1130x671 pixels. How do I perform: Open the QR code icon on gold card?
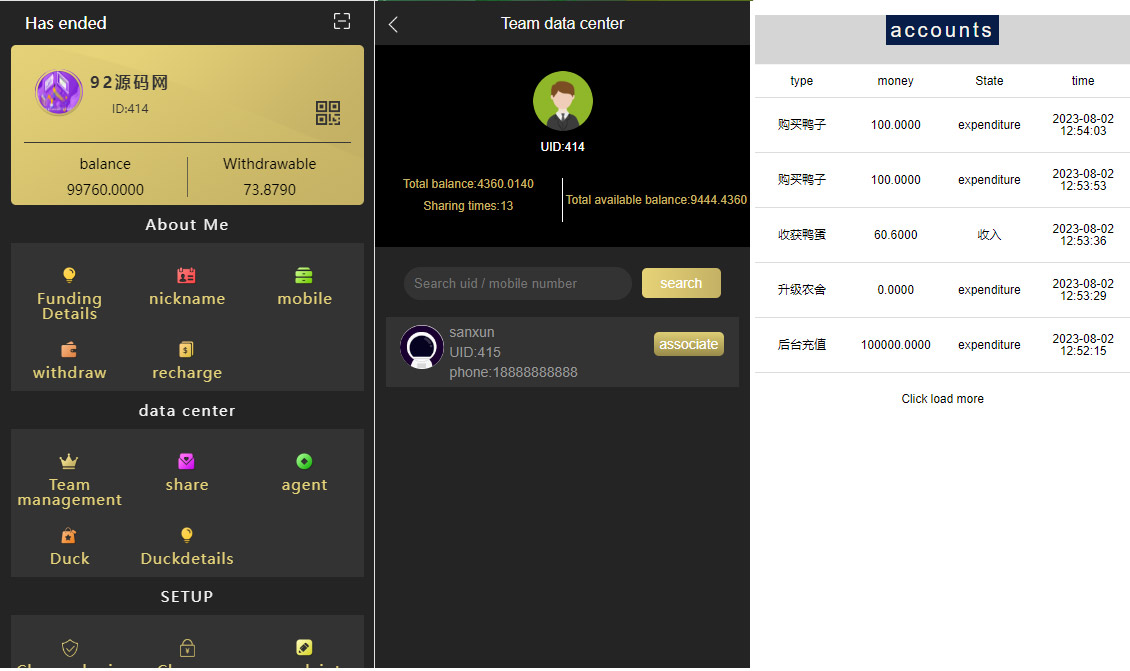coord(328,113)
